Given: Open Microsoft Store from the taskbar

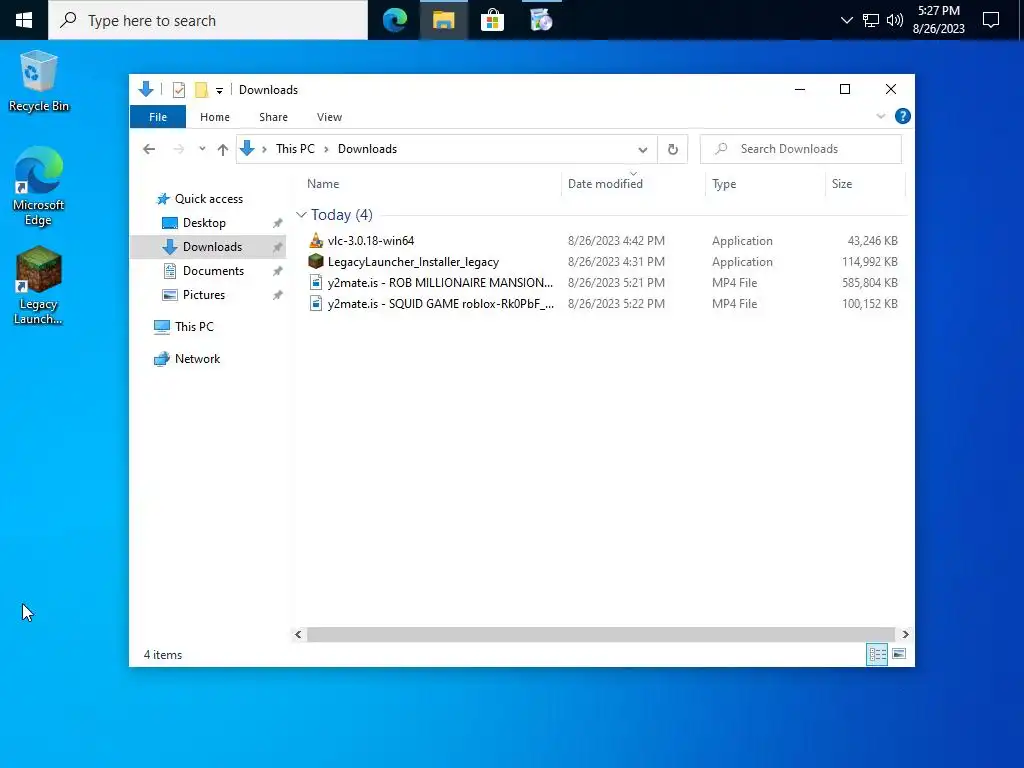Looking at the screenshot, I should (x=492, y=20).
